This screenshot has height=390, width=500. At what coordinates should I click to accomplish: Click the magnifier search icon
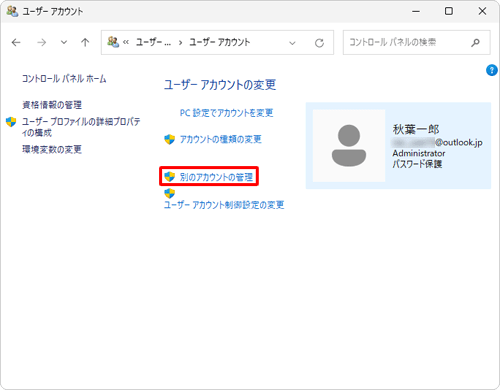(476, 42)
